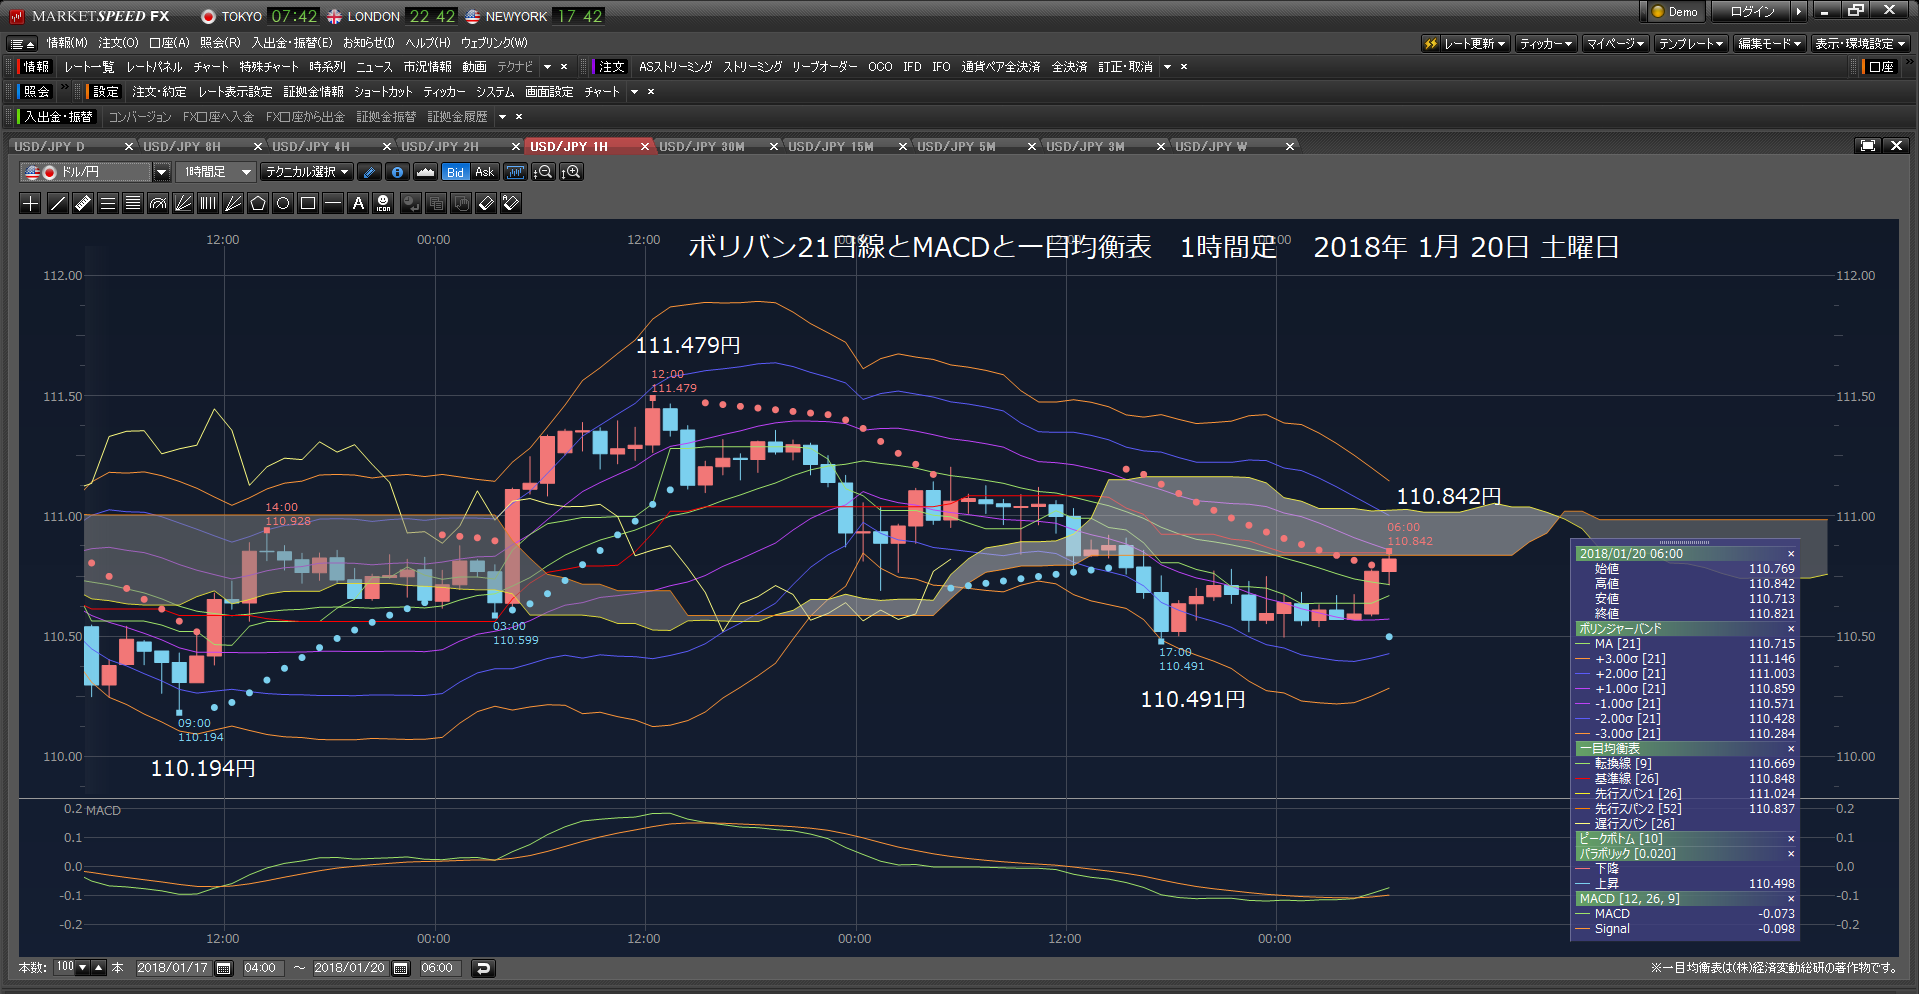Open the 本数 100 count dropdown
Image resolution: width=1919 pixels, height=994 pixels.
point(82,968)
